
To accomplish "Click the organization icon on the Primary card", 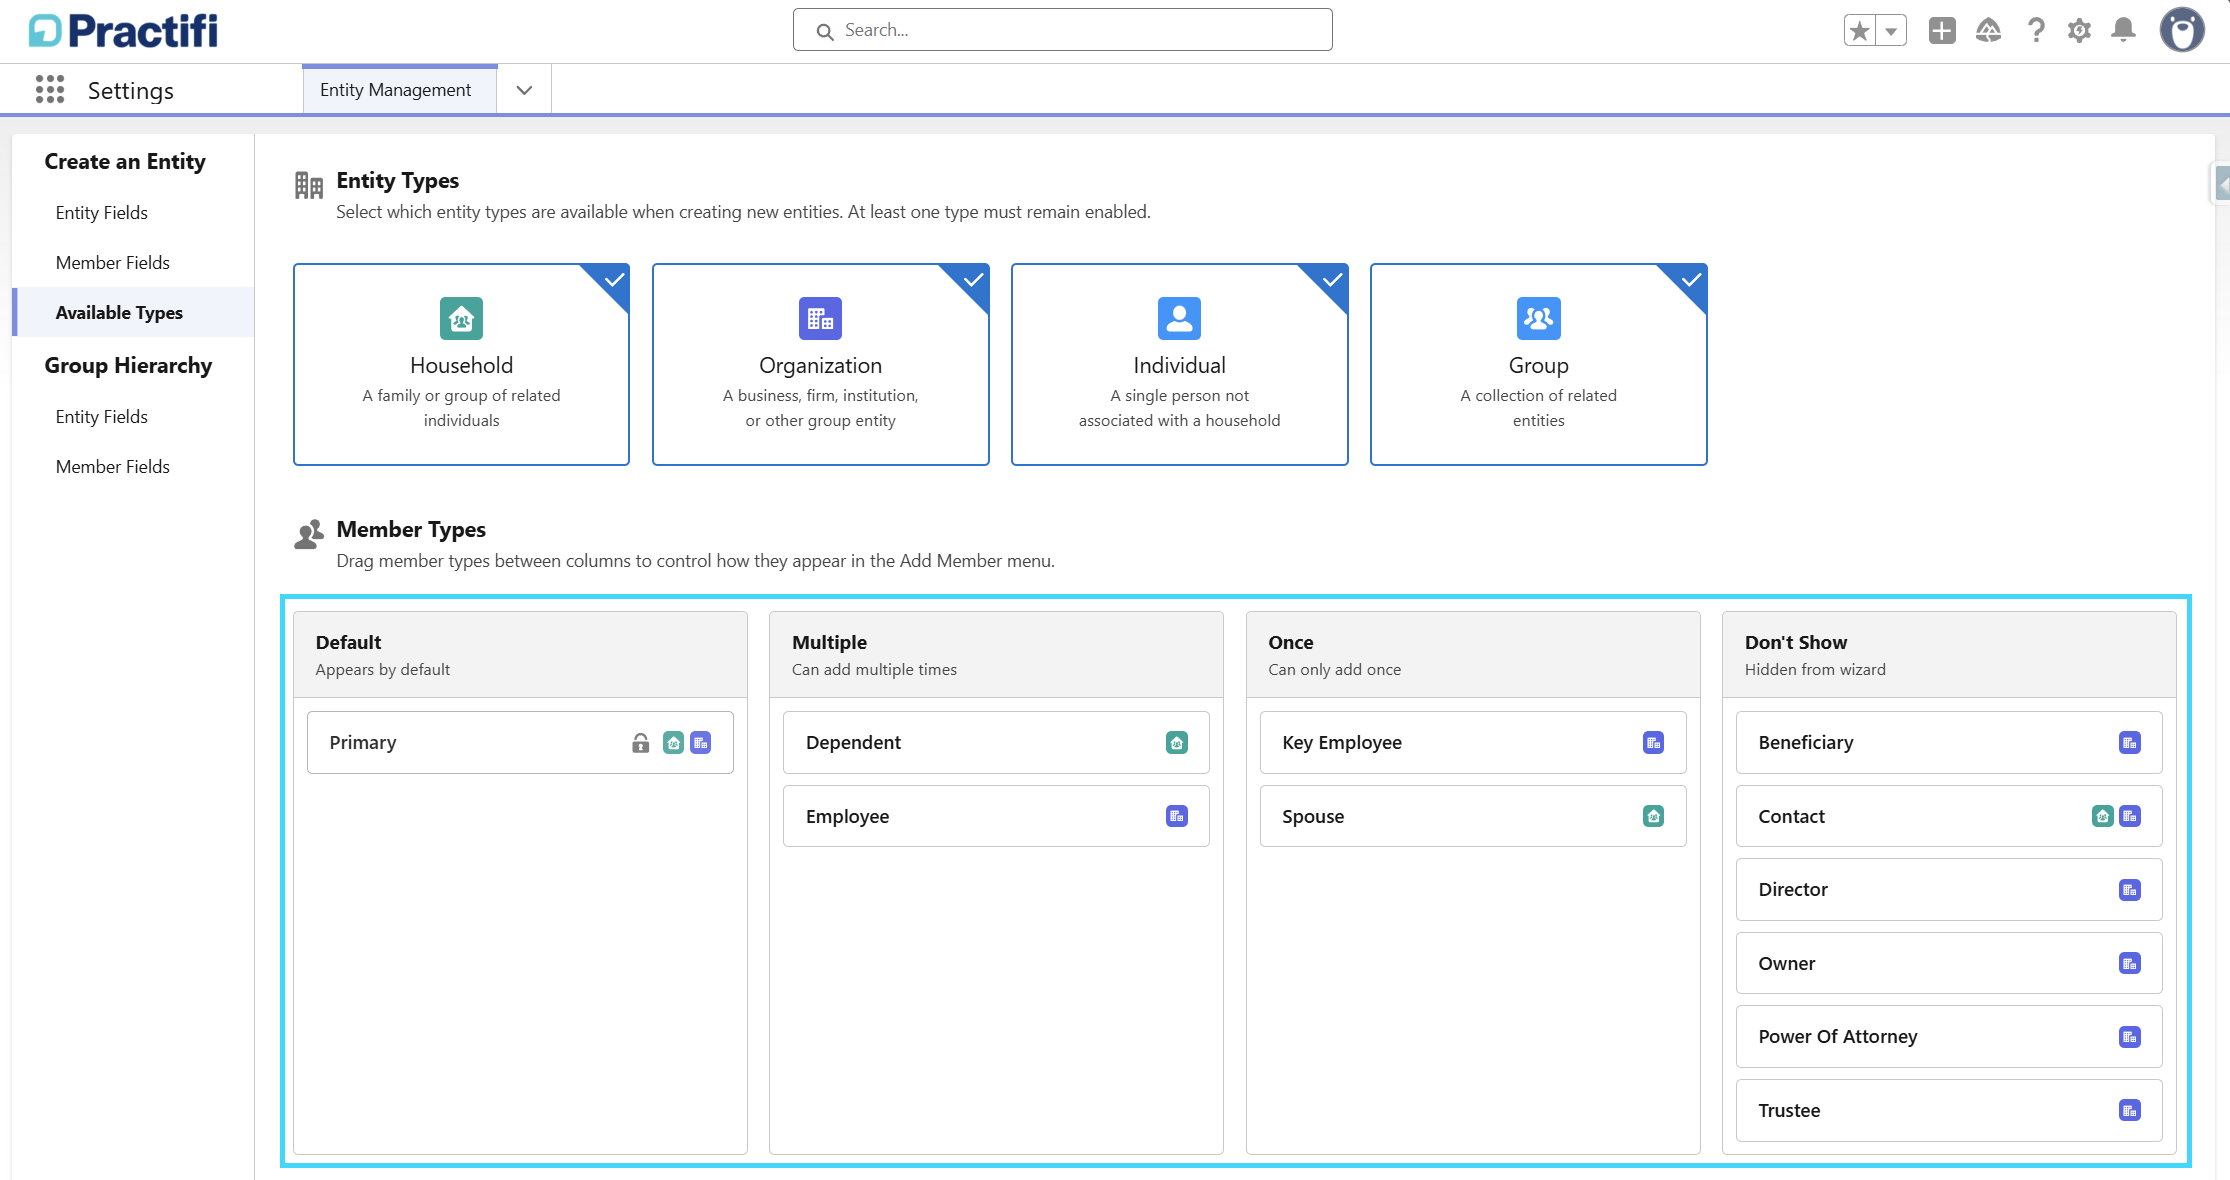I will (701, 743).
